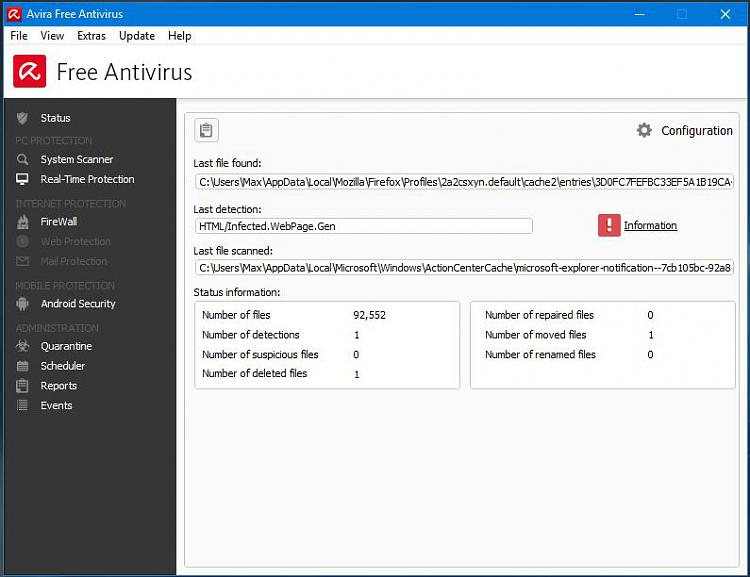The image size is (750, 577).
Task: Minimize the Avira window
Action: (x=640, y=14)
